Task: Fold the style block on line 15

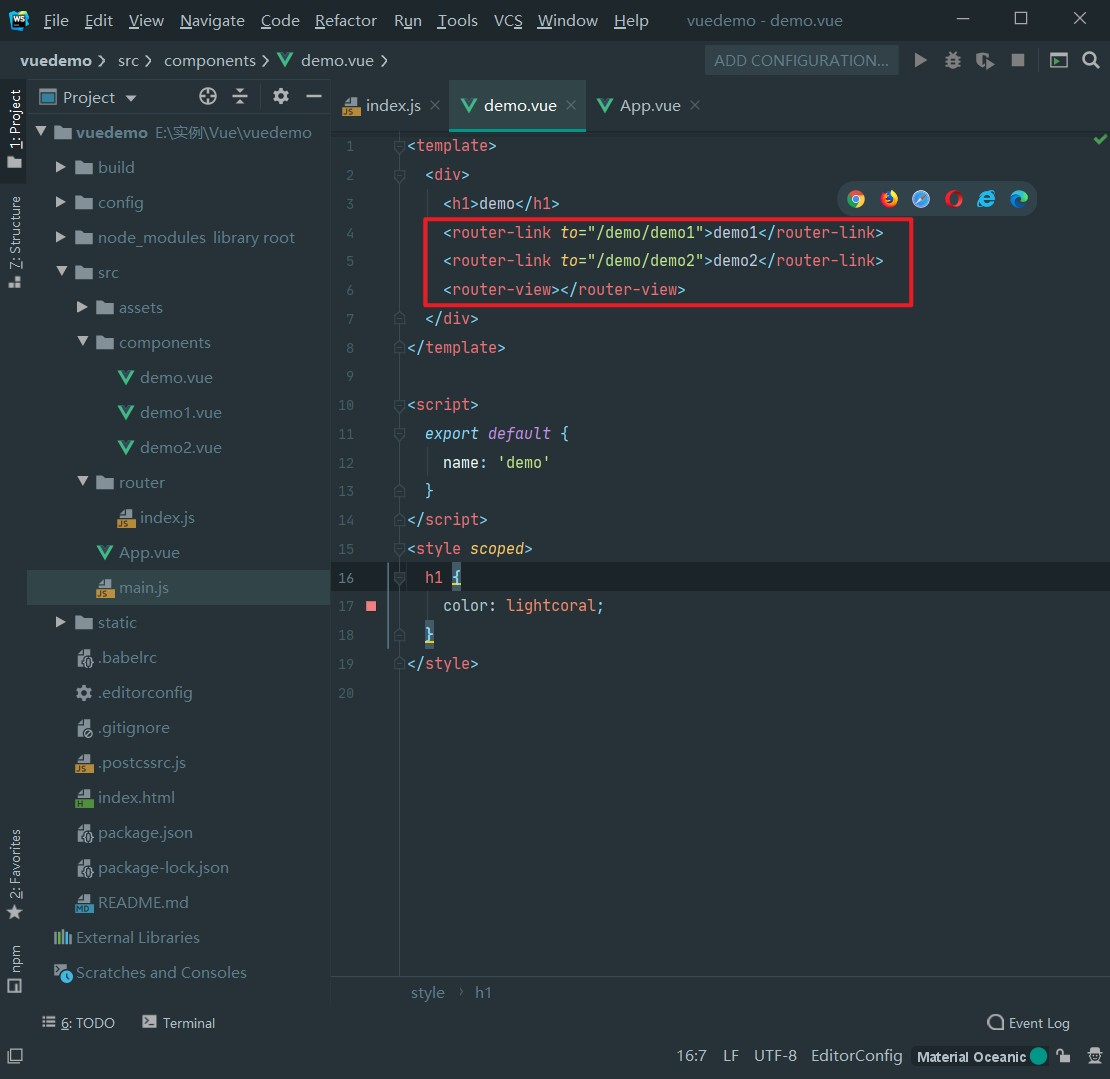Action: pos(399,549)
